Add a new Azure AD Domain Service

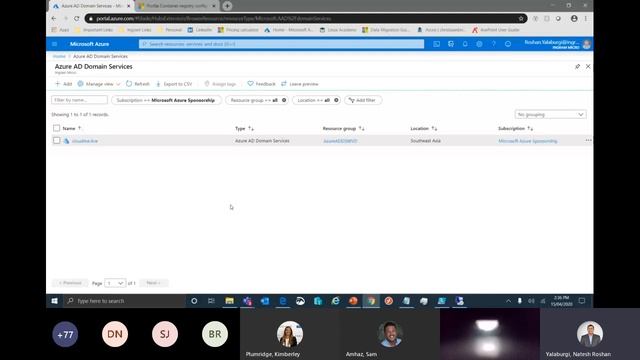pos(64,84)
